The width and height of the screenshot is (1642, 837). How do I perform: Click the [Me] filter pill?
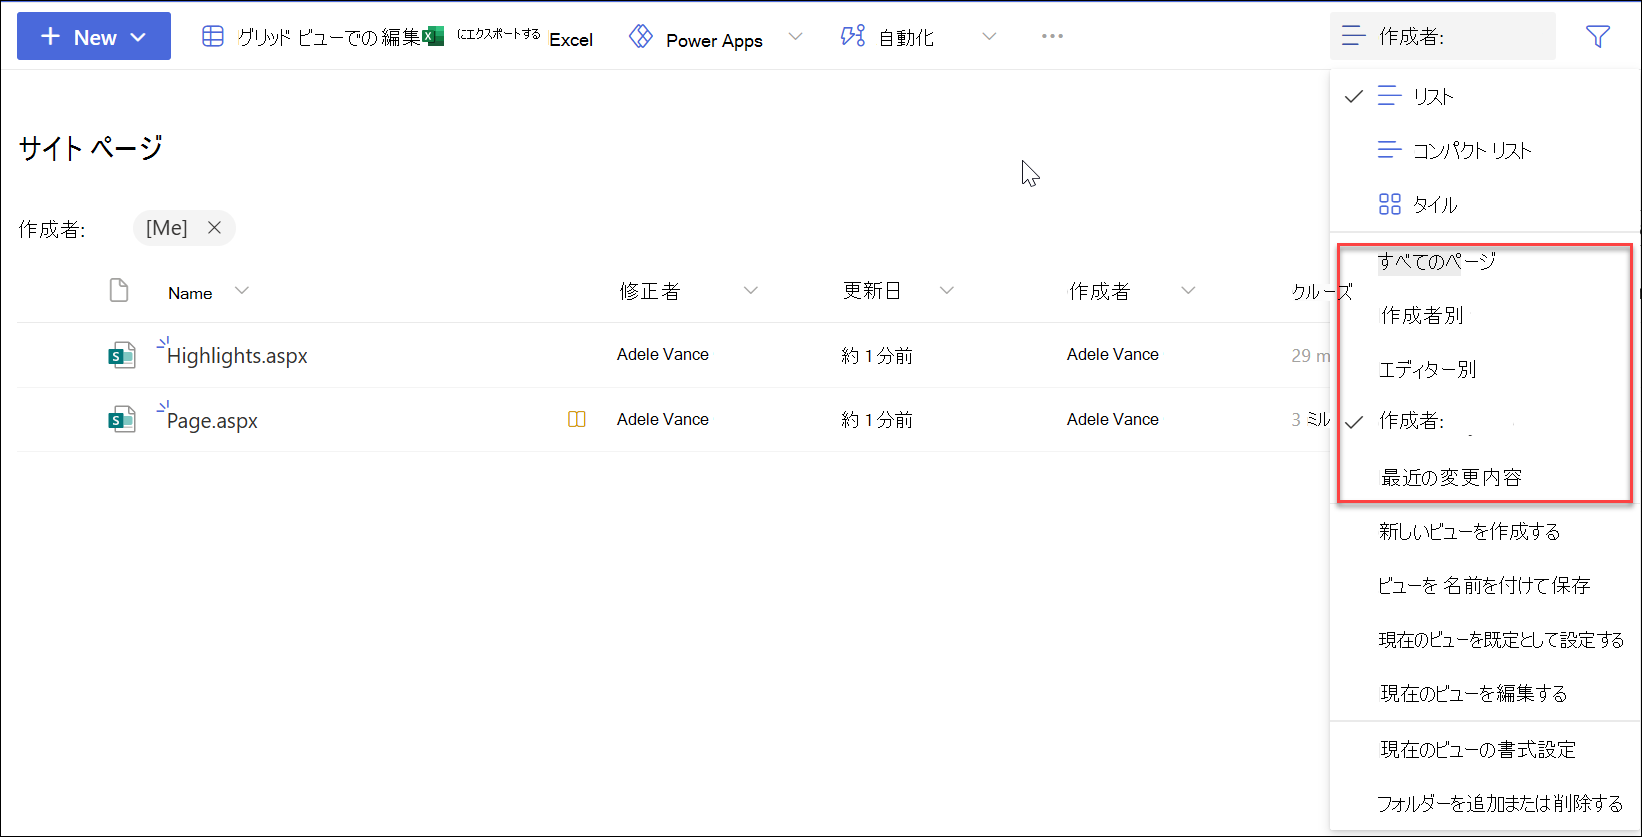(x=185, y=228)
